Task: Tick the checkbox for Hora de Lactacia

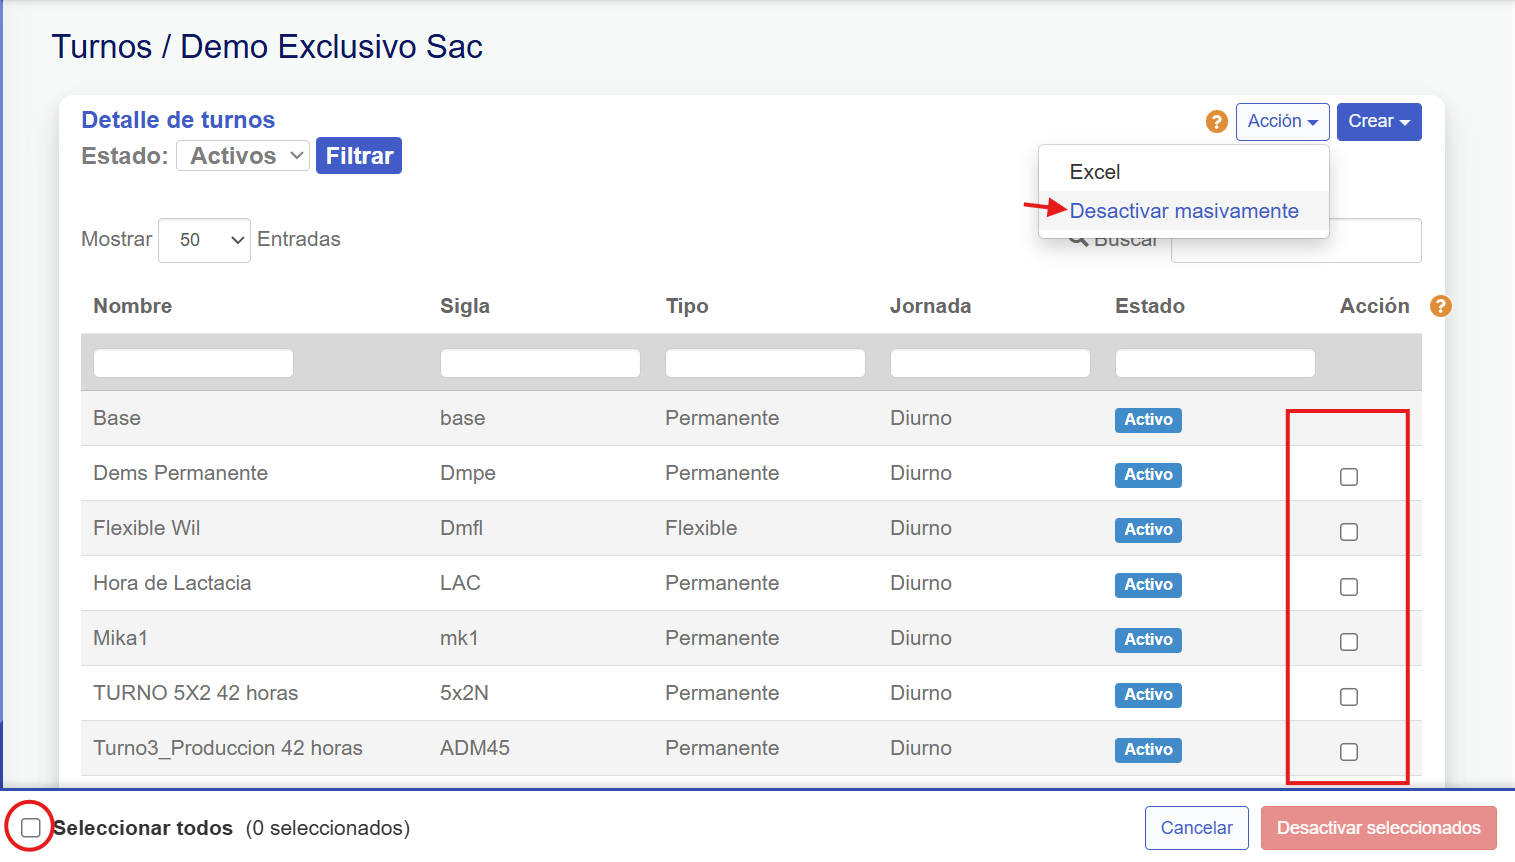Action: 1348,587
